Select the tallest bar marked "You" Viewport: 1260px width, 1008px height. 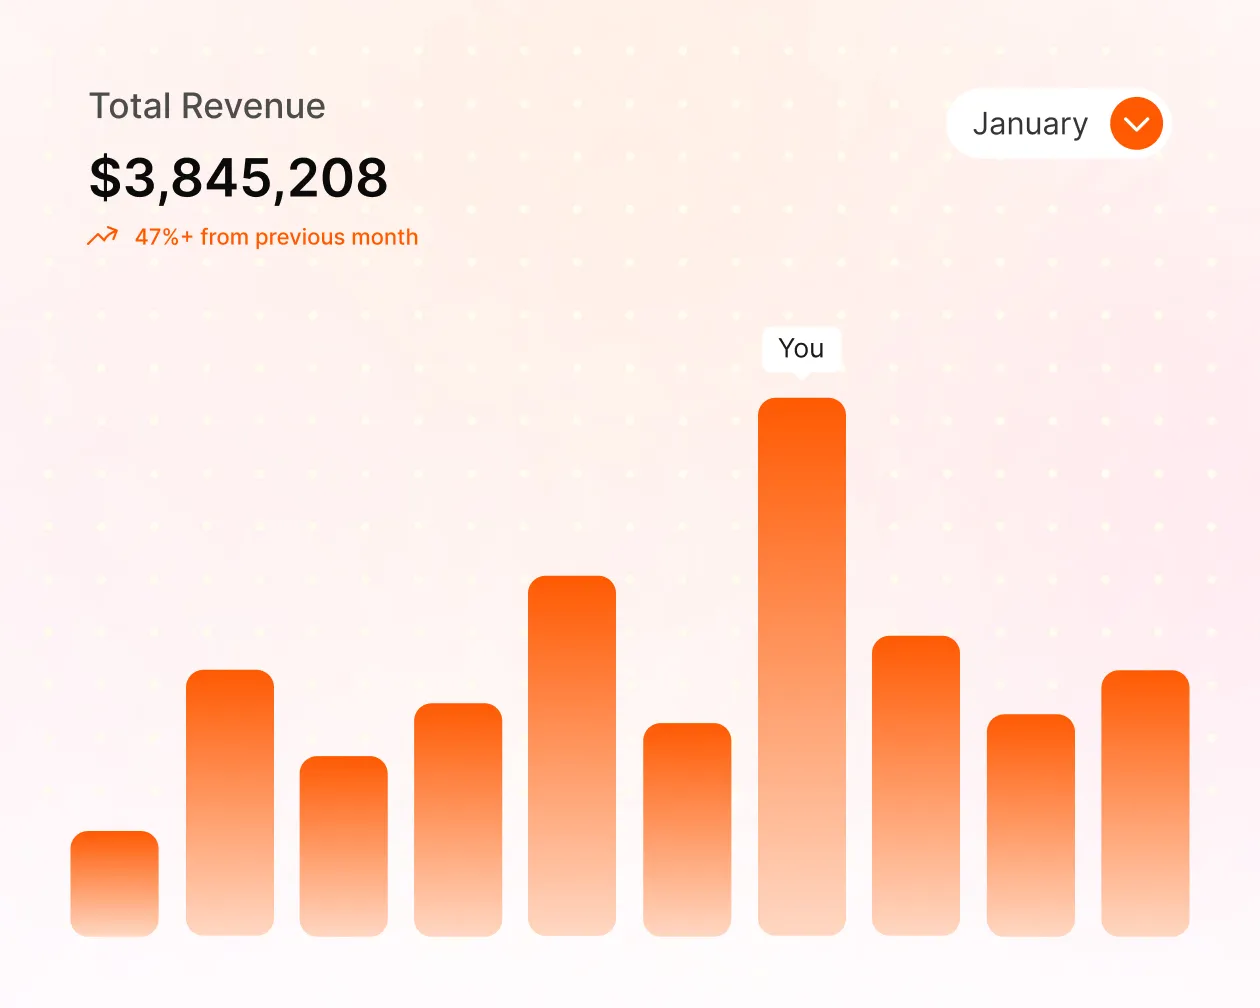tap(801, 666)
